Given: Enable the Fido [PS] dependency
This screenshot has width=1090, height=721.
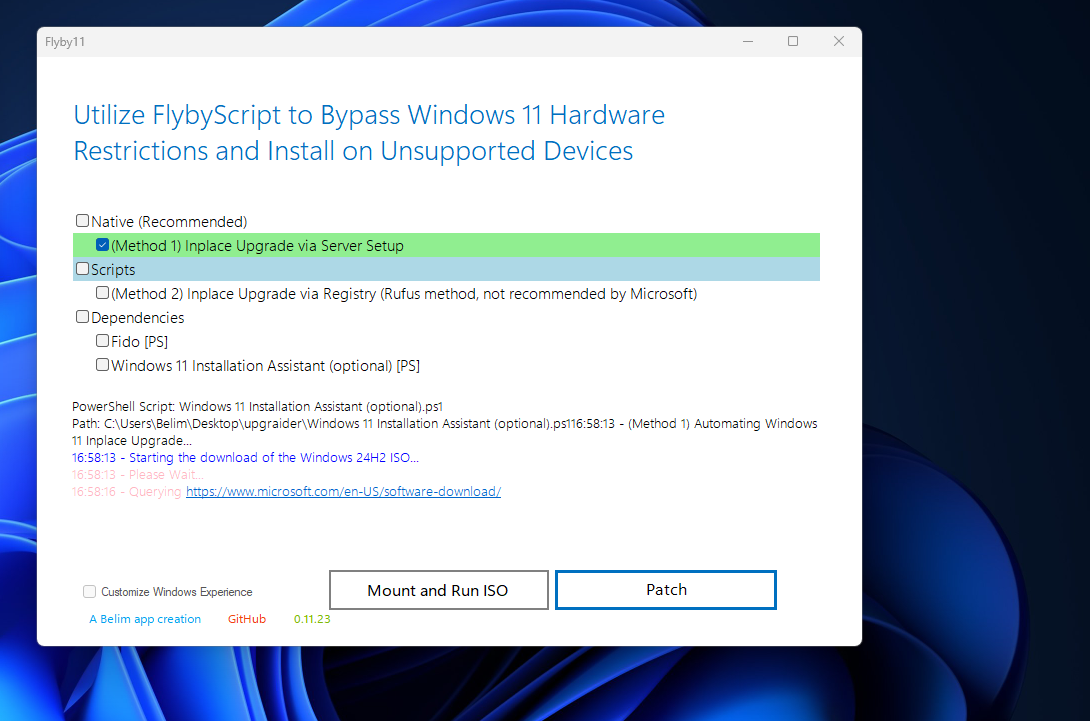Looking at the screenshot, I should tap(102, 340).
